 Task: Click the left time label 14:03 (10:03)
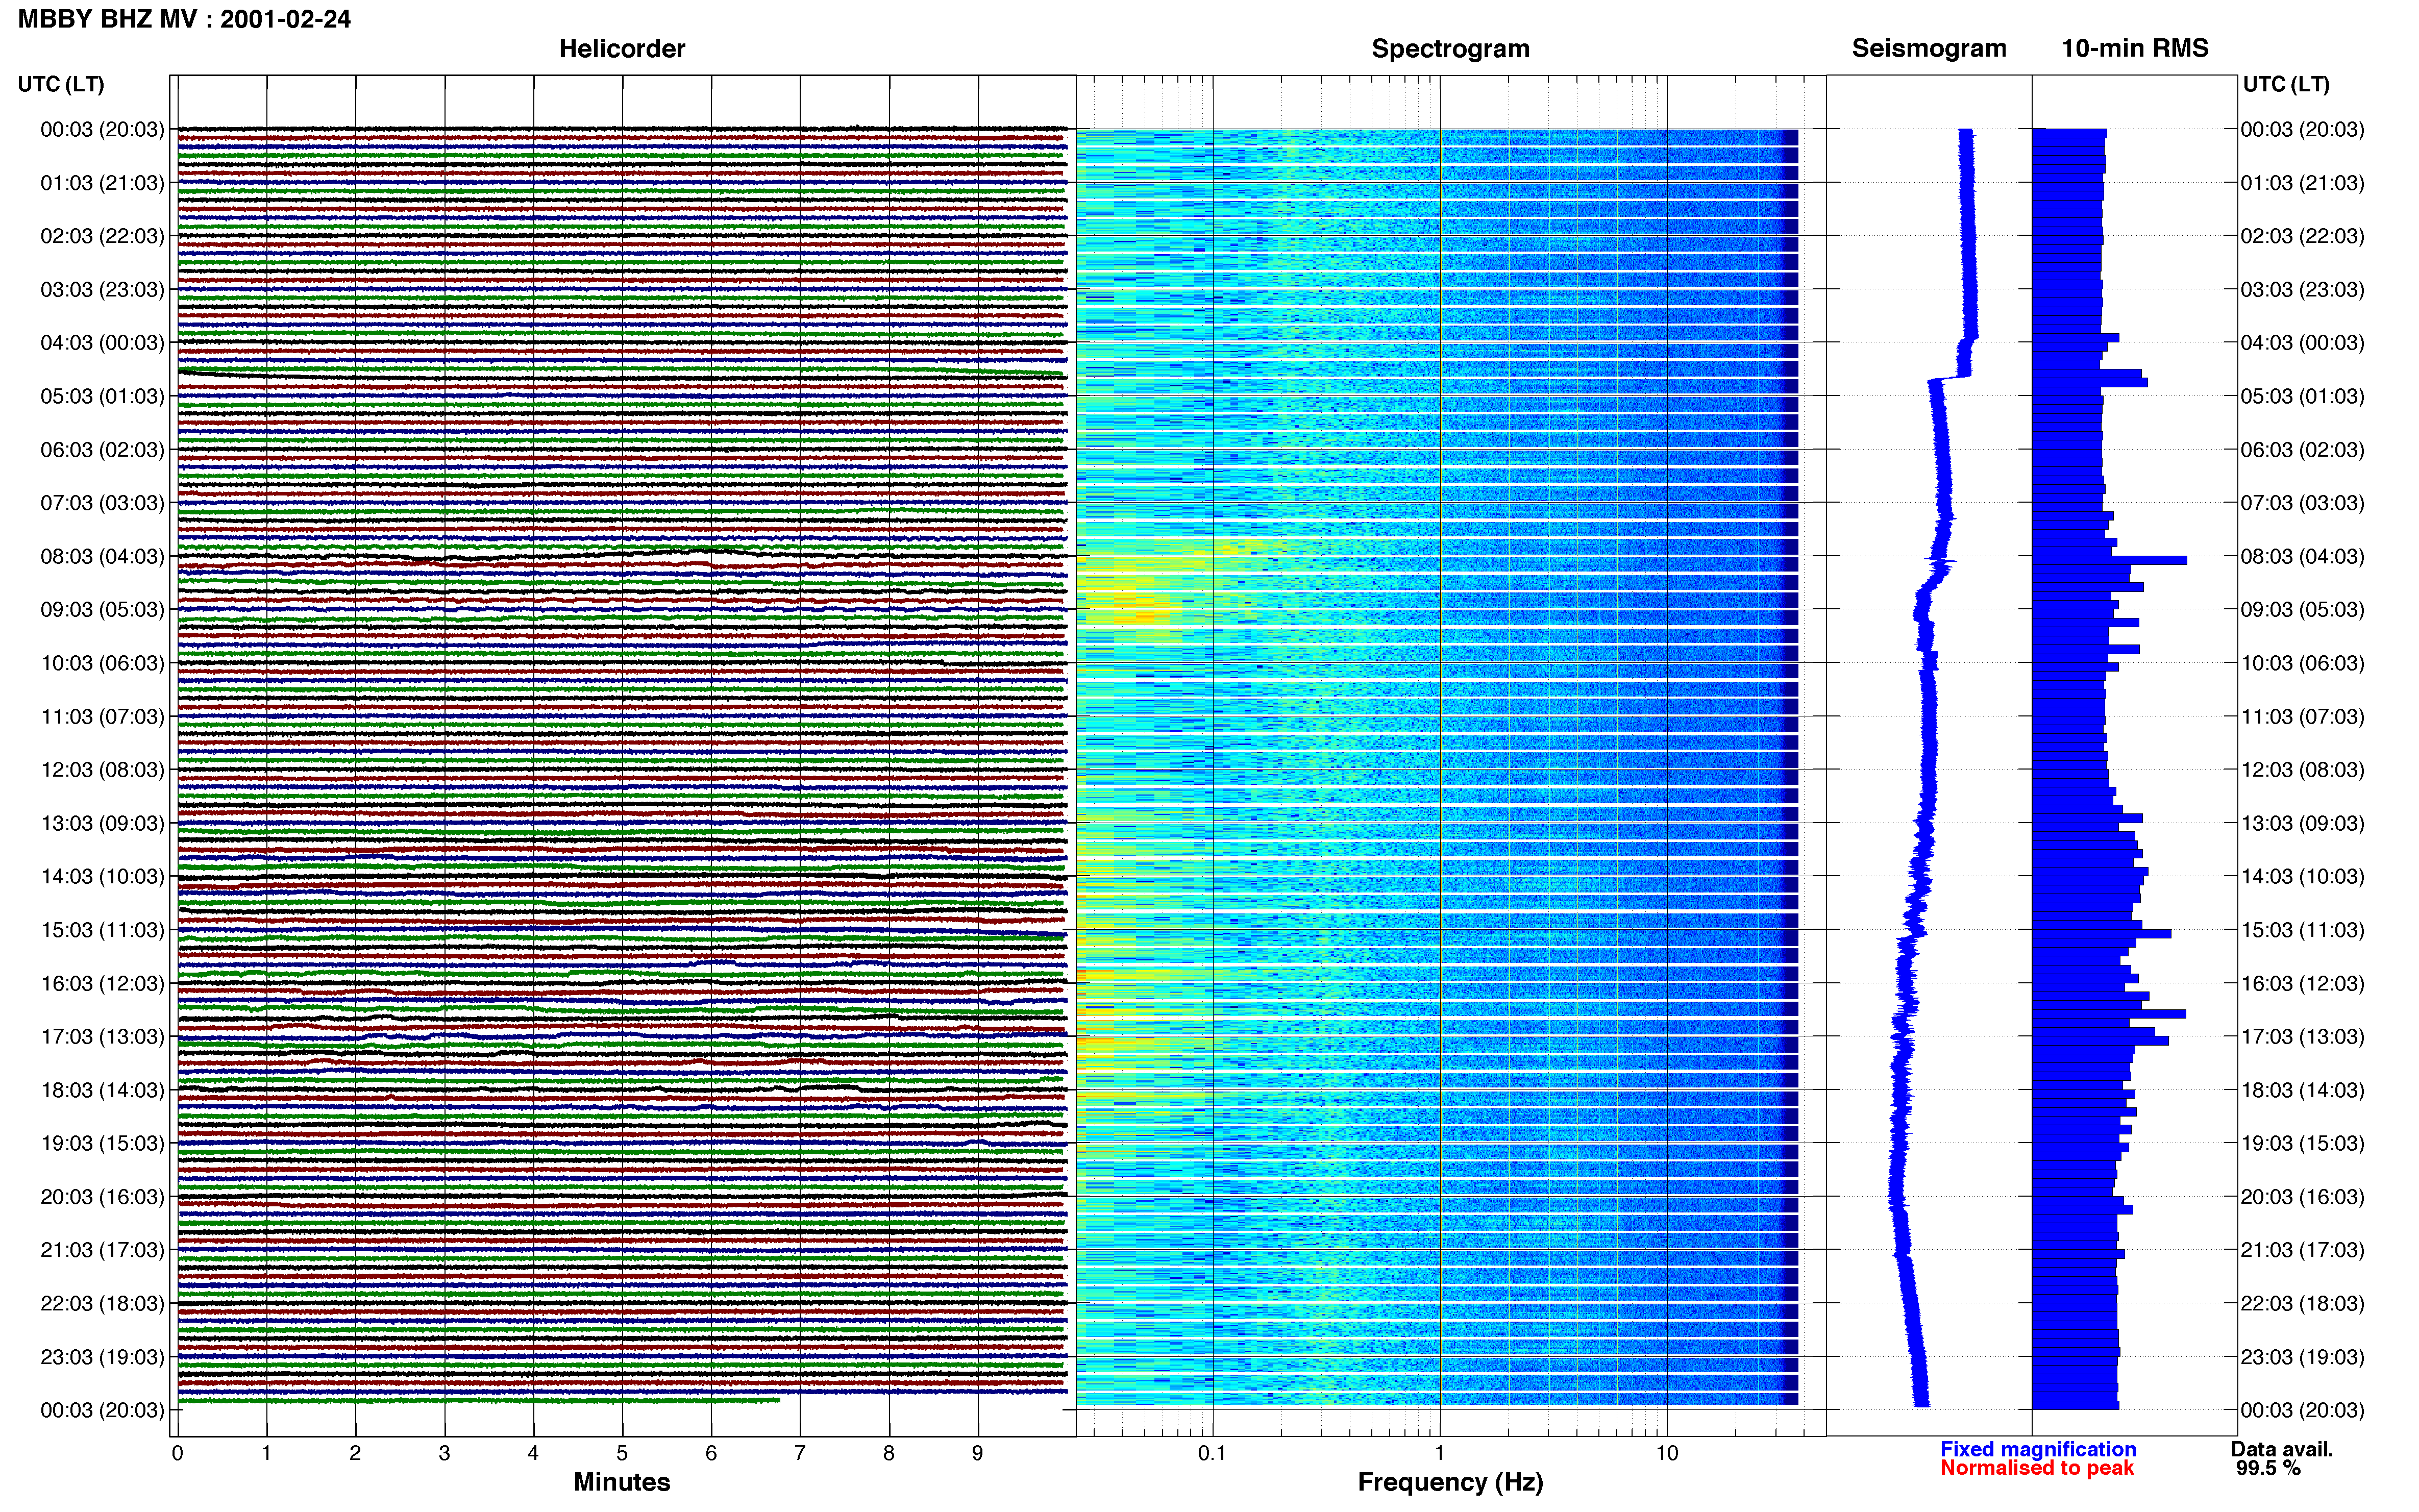point(102,877)
